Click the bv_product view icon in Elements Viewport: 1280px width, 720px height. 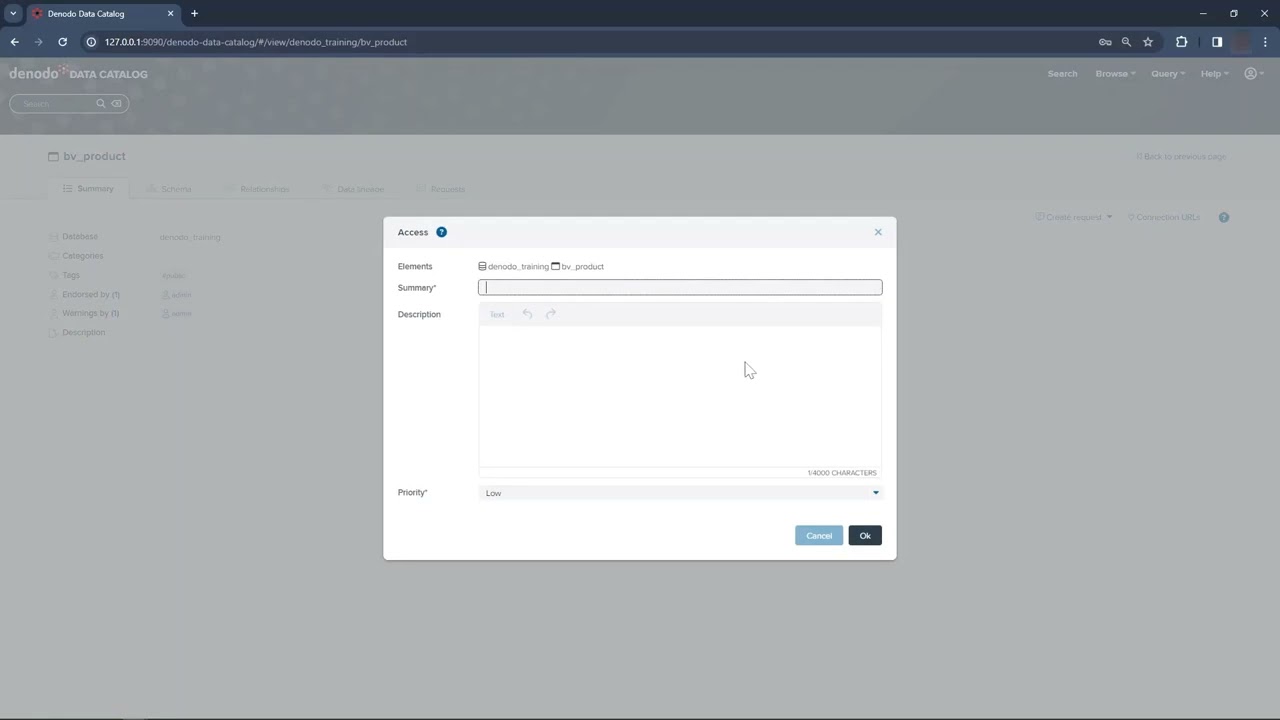click(x=555, y=266)
